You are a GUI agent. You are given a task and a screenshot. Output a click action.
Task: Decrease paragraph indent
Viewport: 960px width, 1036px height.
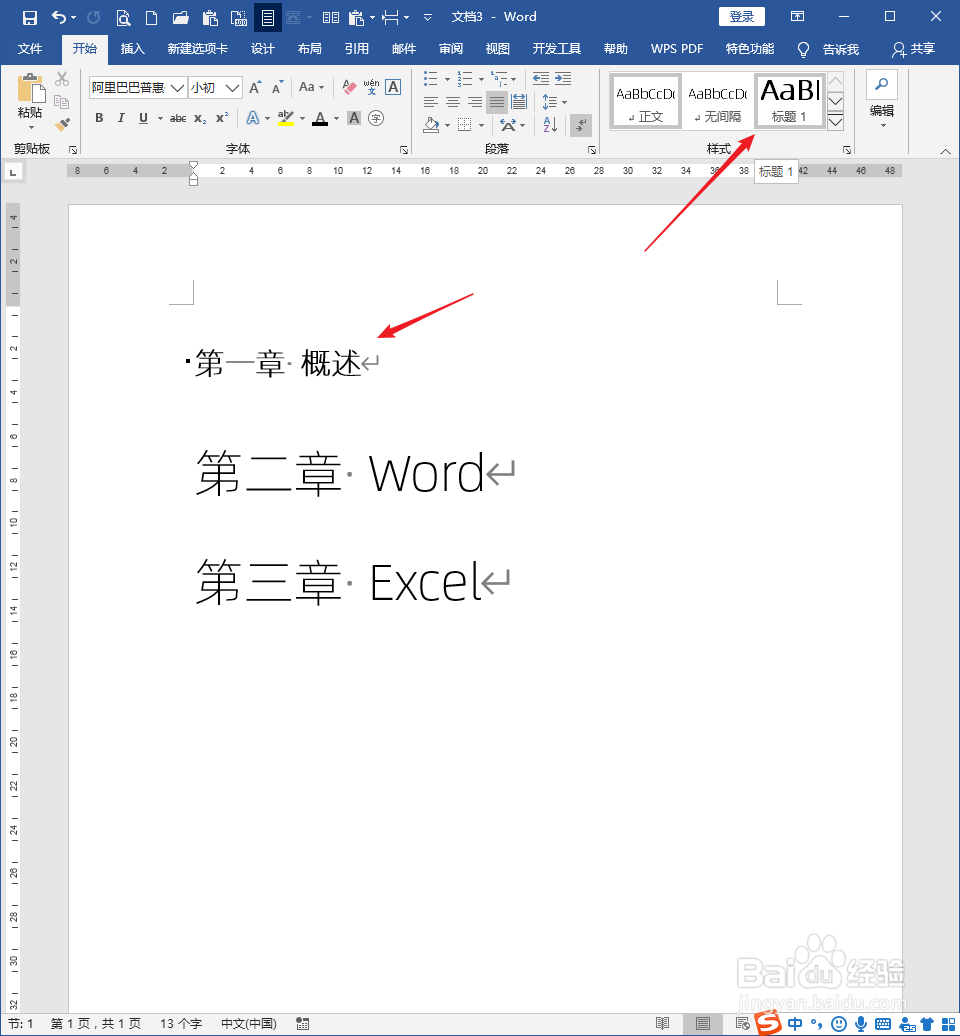(x=541, y=79)
